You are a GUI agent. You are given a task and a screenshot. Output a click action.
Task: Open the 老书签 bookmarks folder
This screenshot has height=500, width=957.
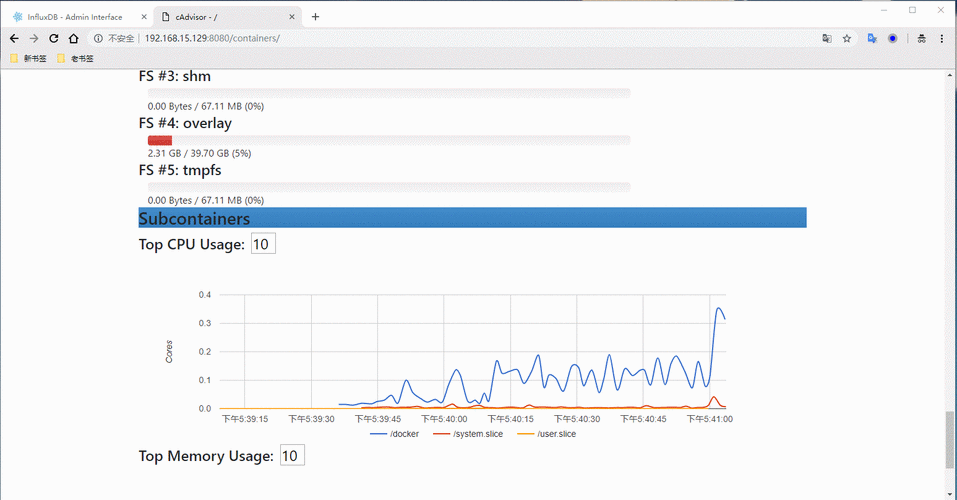(x=75, y=59)
